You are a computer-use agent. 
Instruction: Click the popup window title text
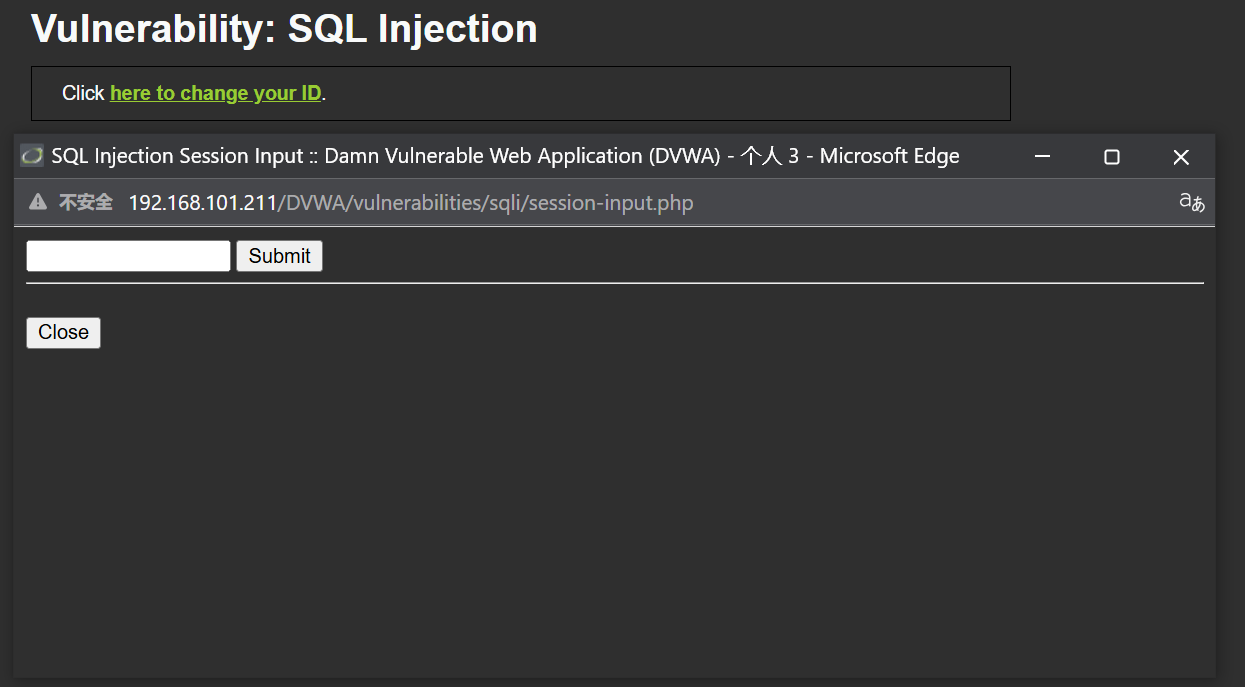coord(505,156)
